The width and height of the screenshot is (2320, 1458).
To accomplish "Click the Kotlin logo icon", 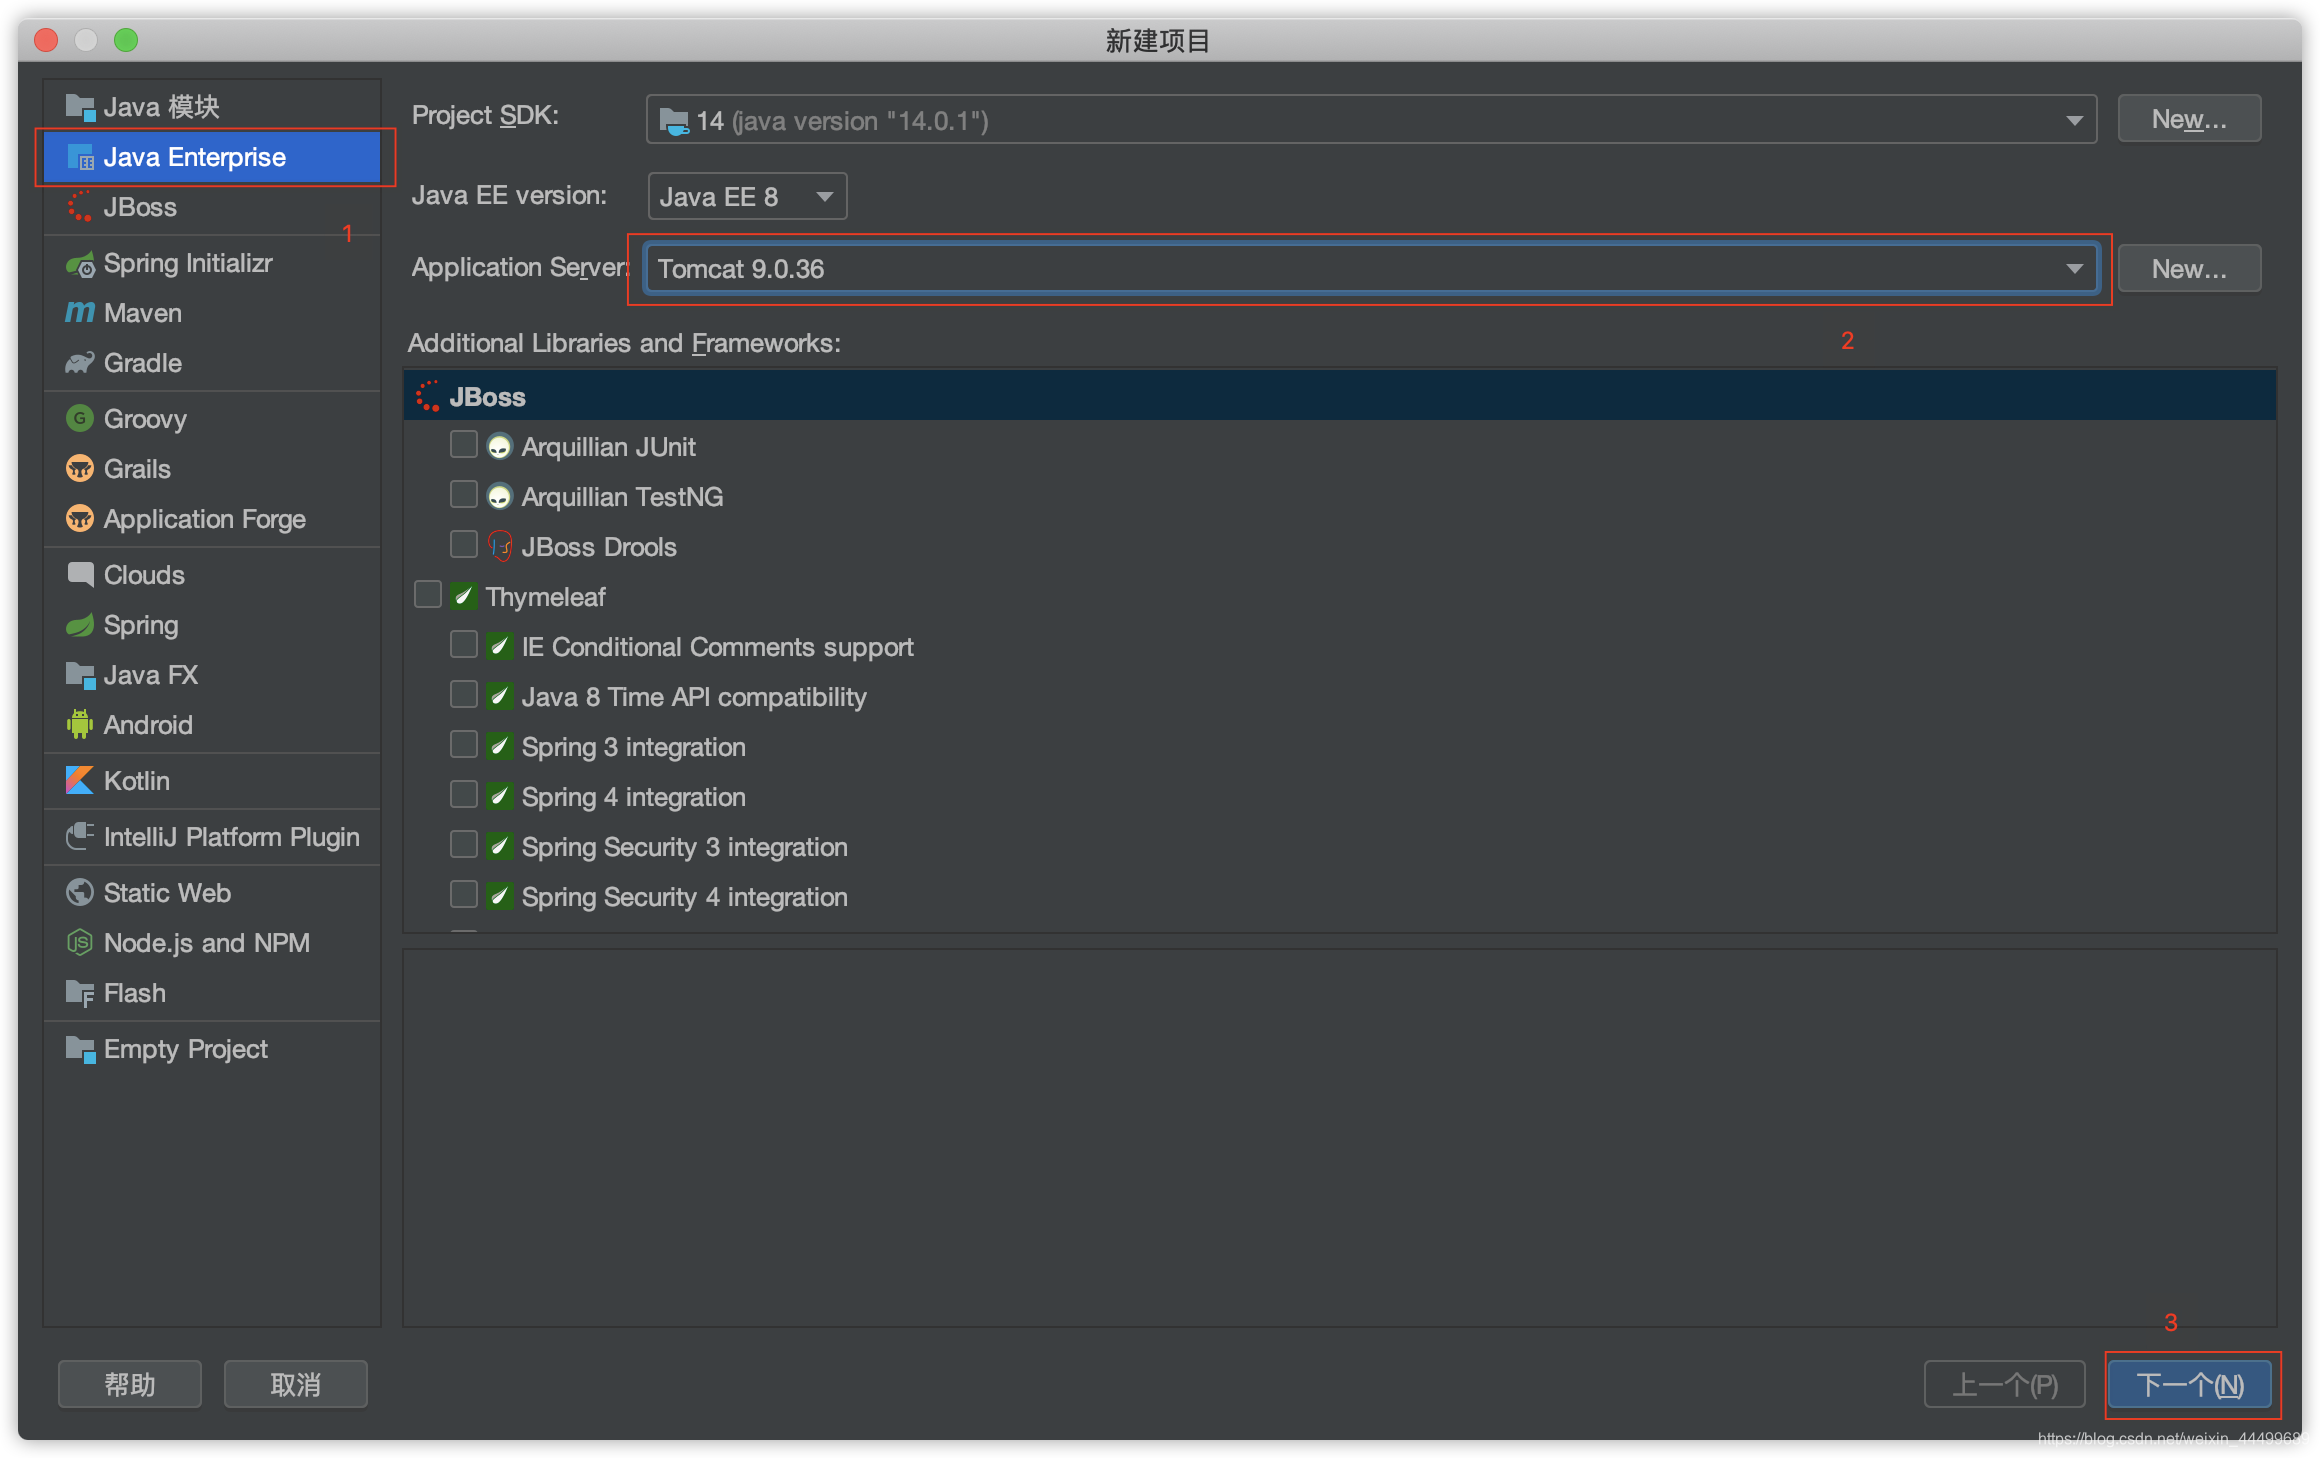I will pyautogui.click(x=80, y=781).
